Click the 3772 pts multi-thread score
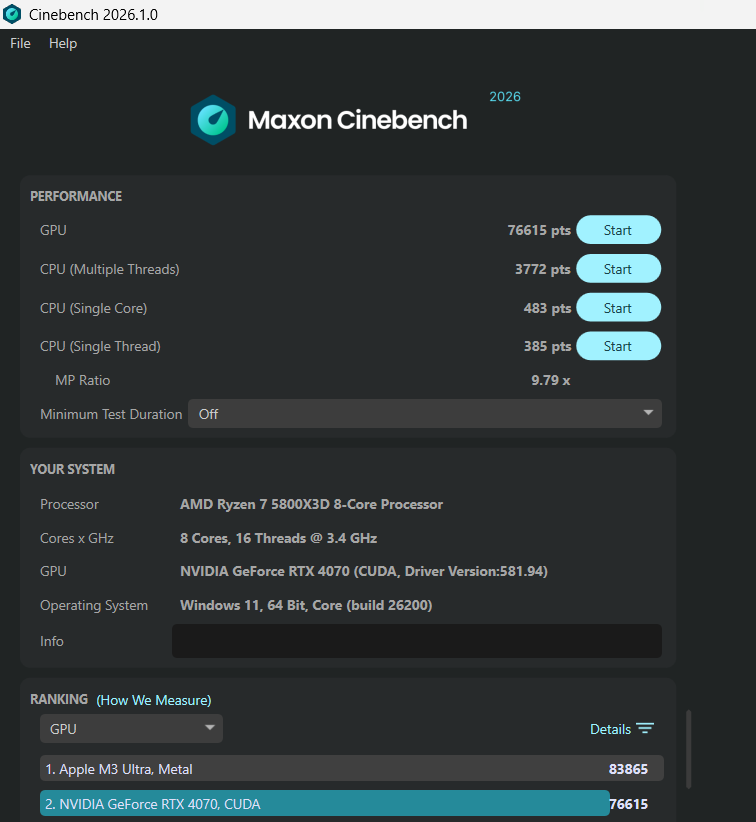This screenshot has height=822, width=756. tap(543, 269)
